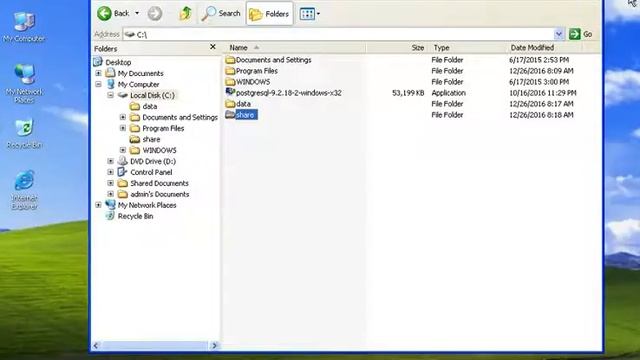Click folder pane scroll left arrow
Screen dimensions: 640x360
click(x=96, y=346)
